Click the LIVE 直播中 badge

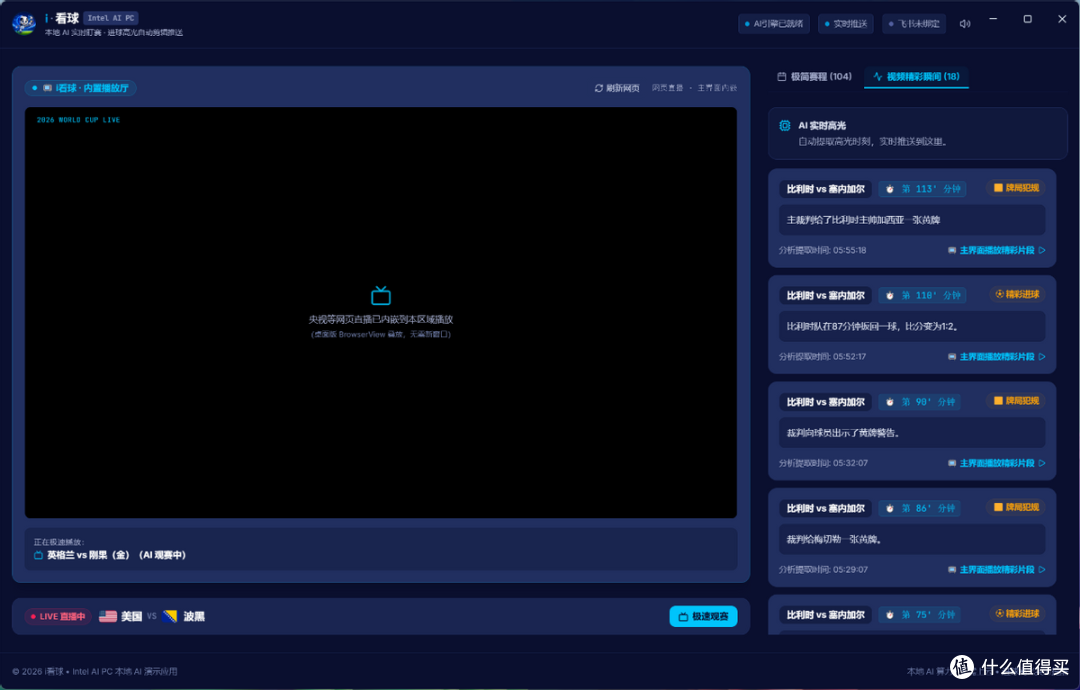coord(58,616)
